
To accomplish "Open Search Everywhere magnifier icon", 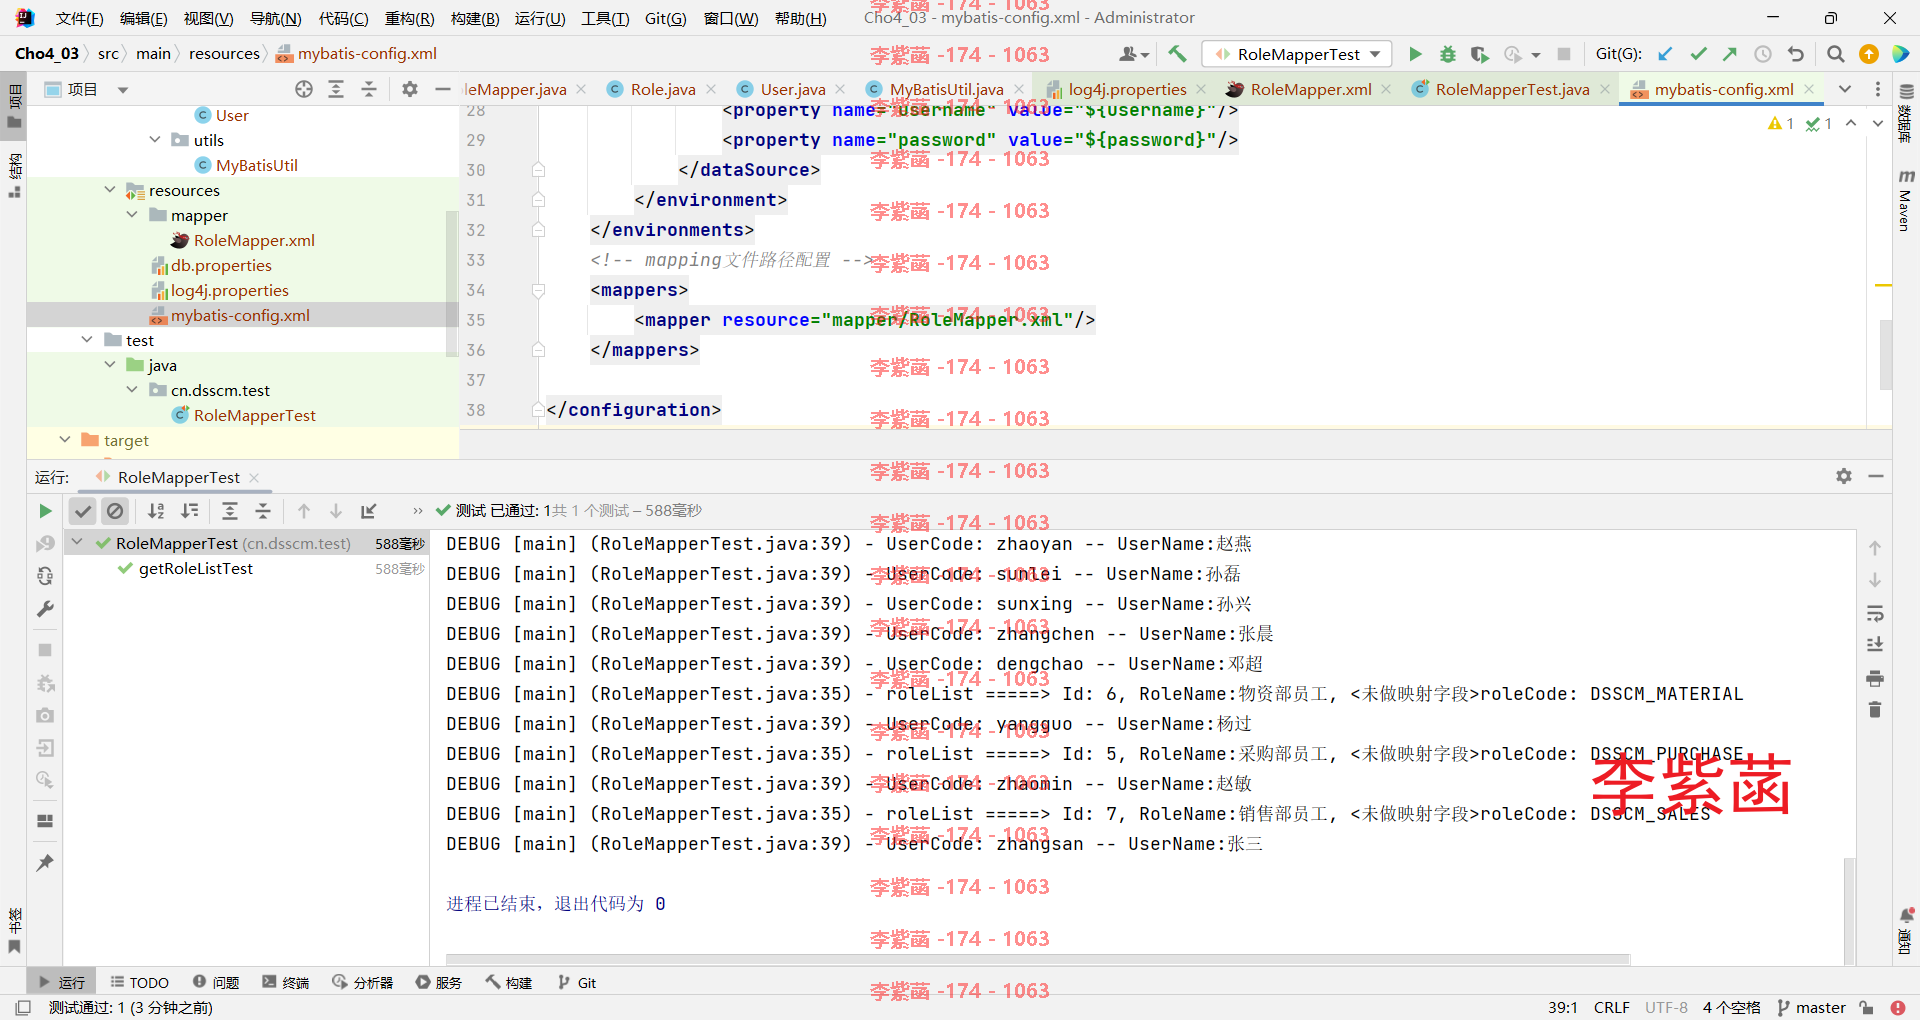I will [1836, 54].
